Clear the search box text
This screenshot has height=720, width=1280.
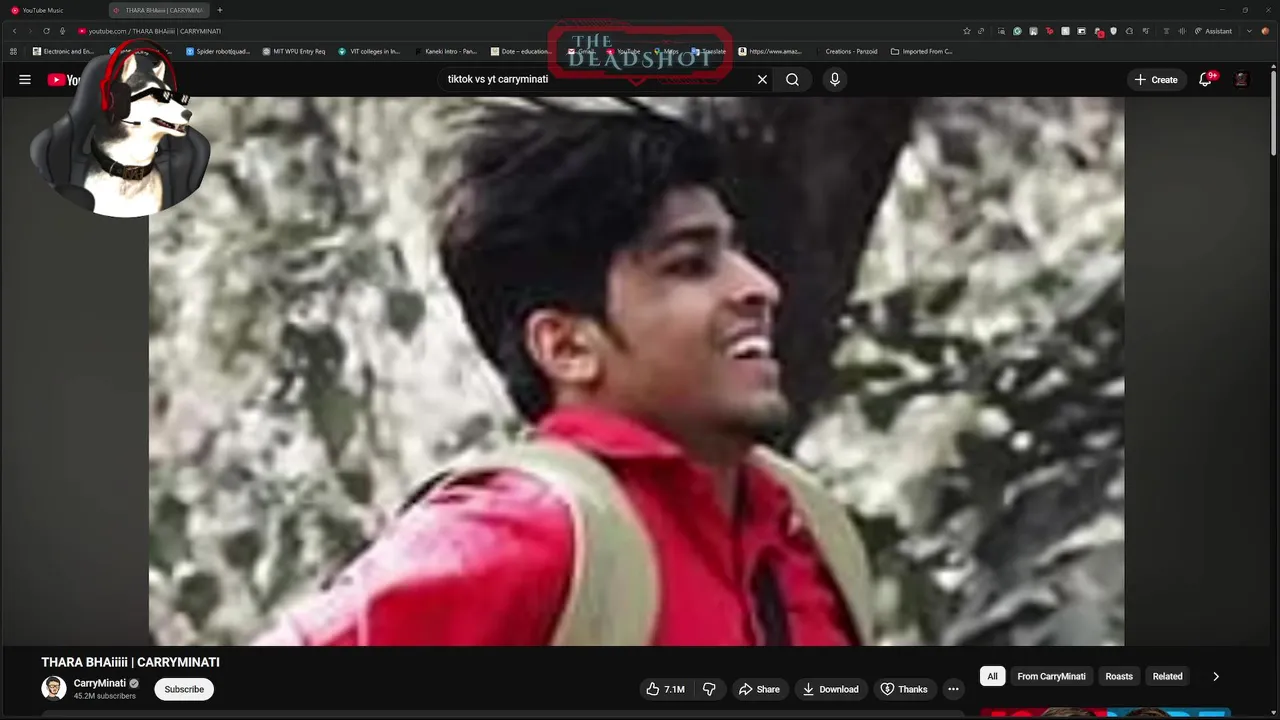762,80
